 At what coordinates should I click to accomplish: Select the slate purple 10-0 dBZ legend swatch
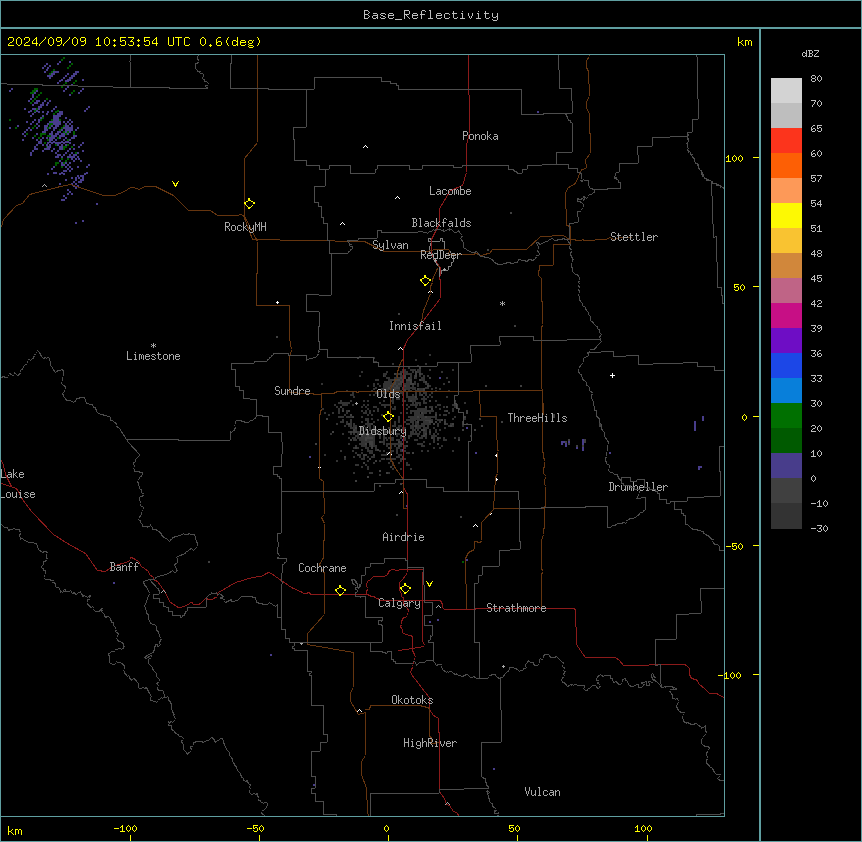tap(786, 466)
